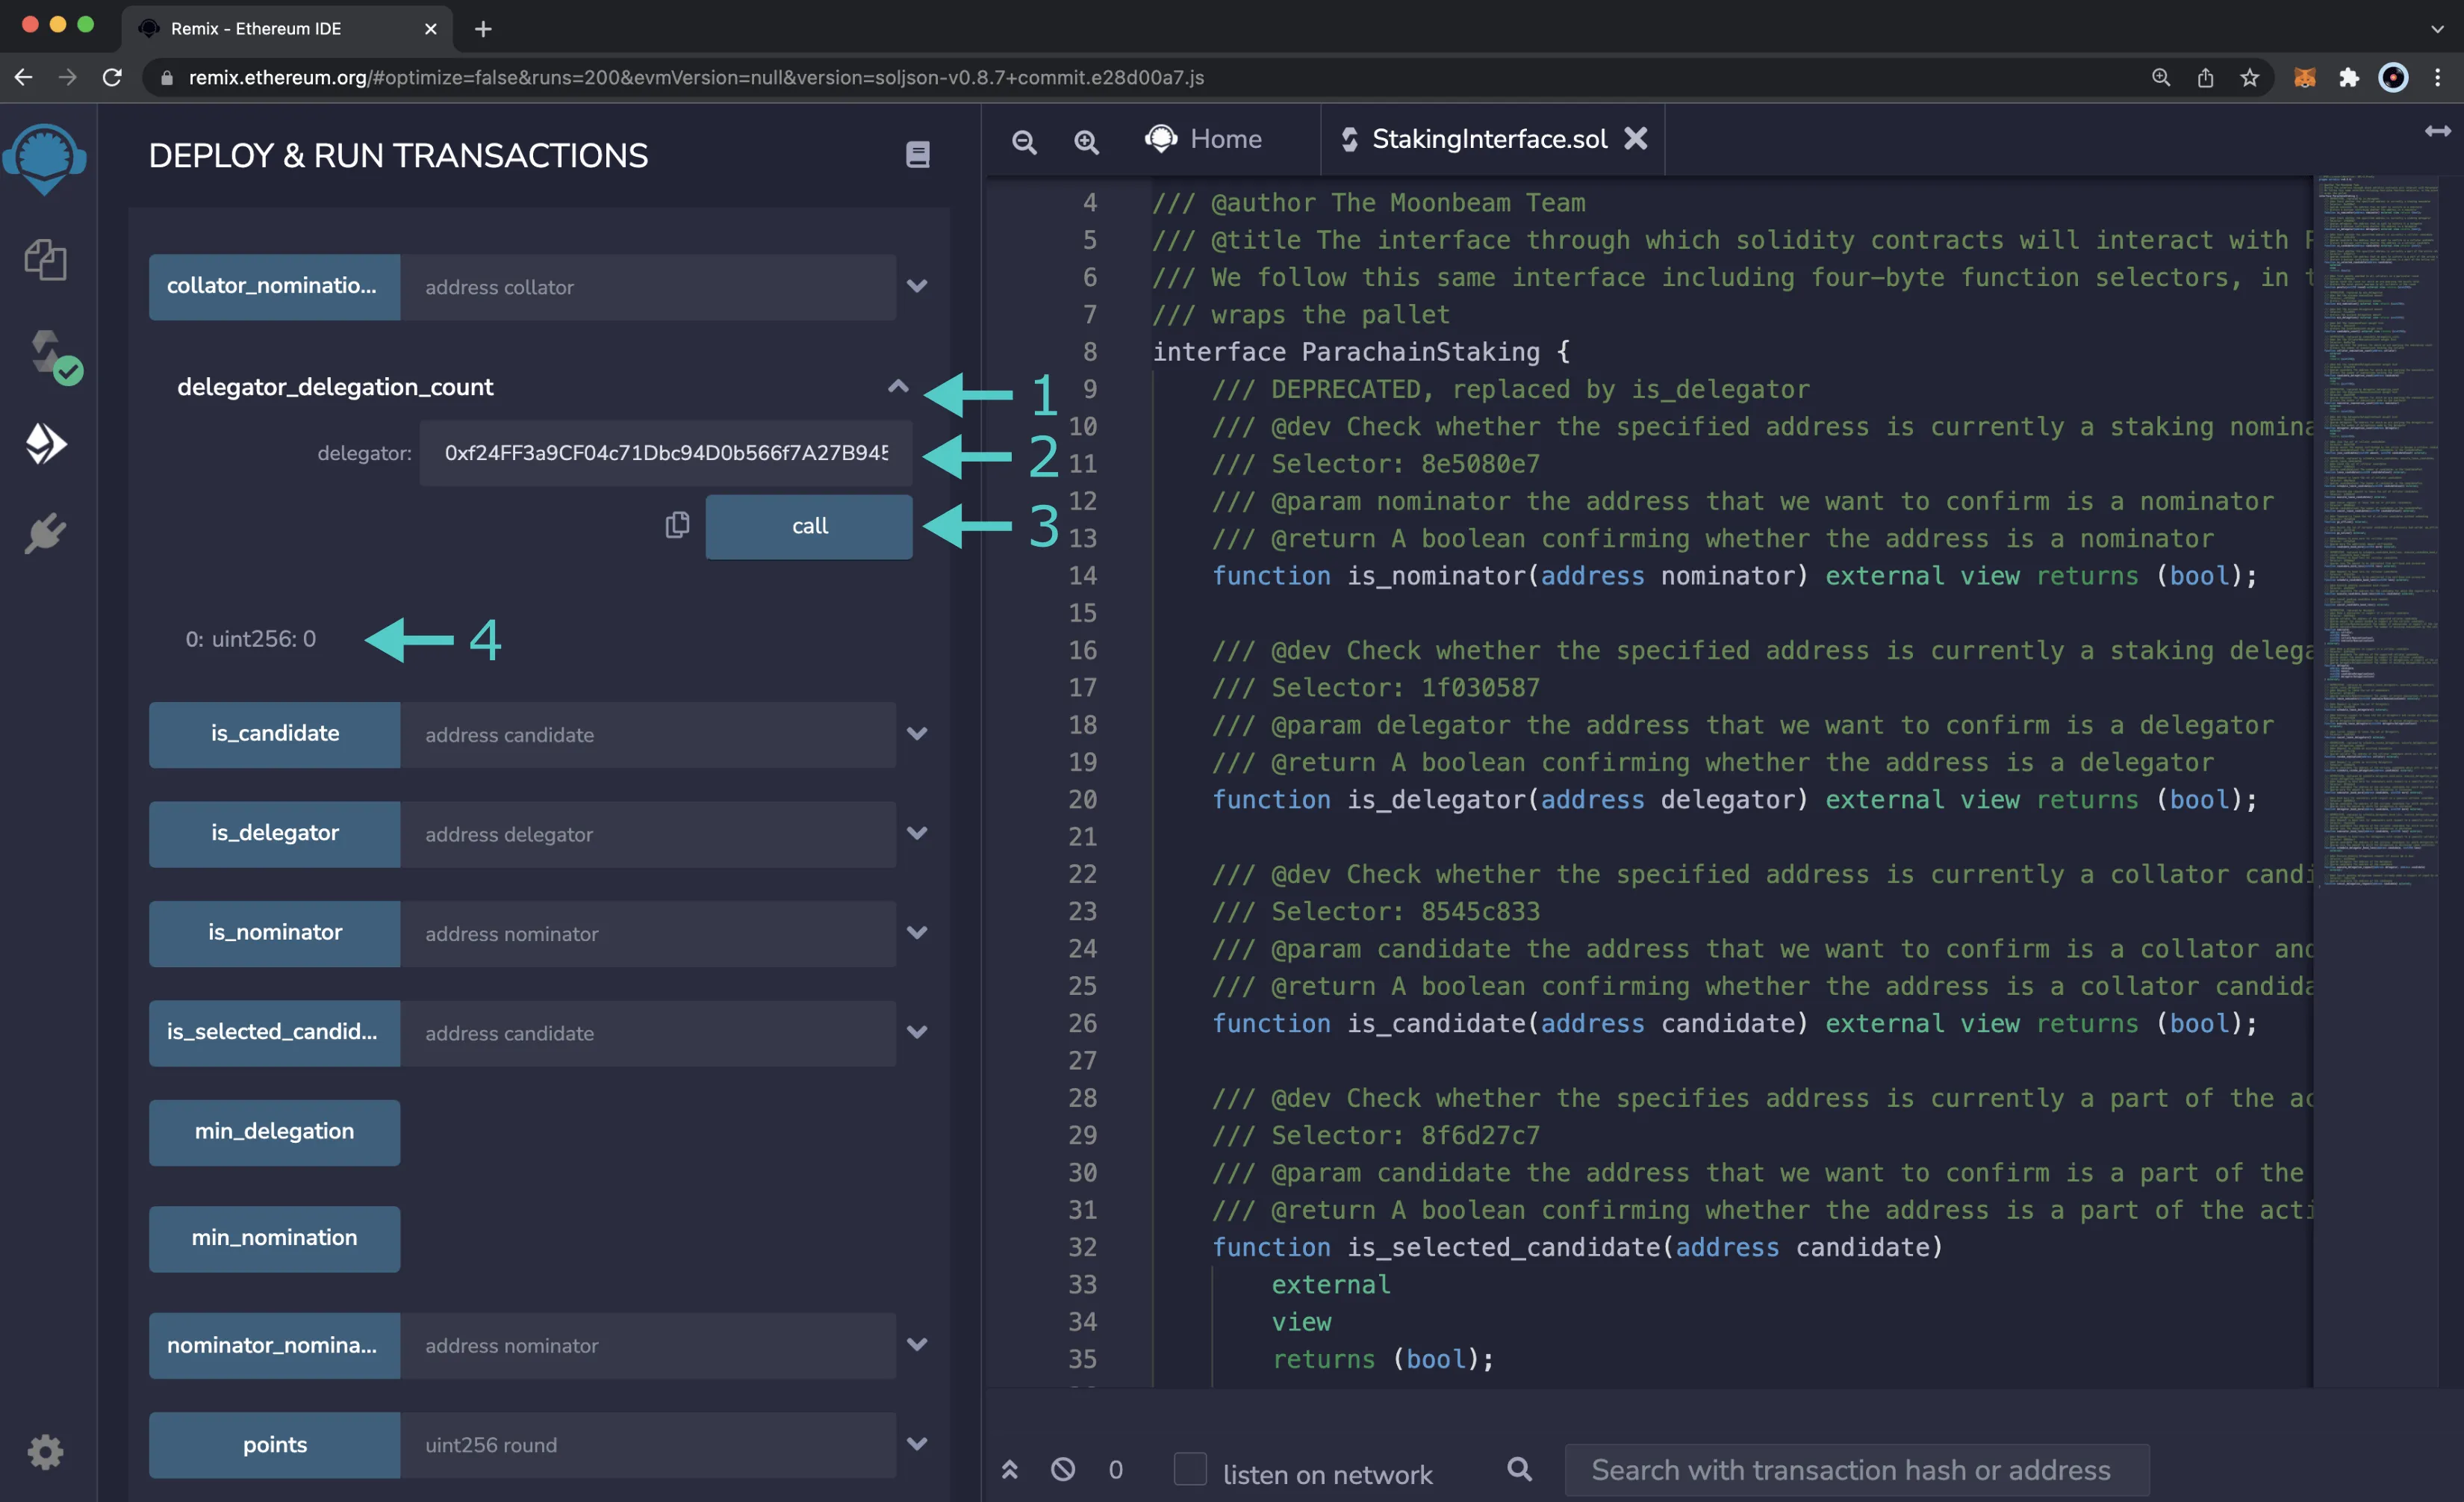Open the browser zoom magnifier in address bar

click(2161, 77)
